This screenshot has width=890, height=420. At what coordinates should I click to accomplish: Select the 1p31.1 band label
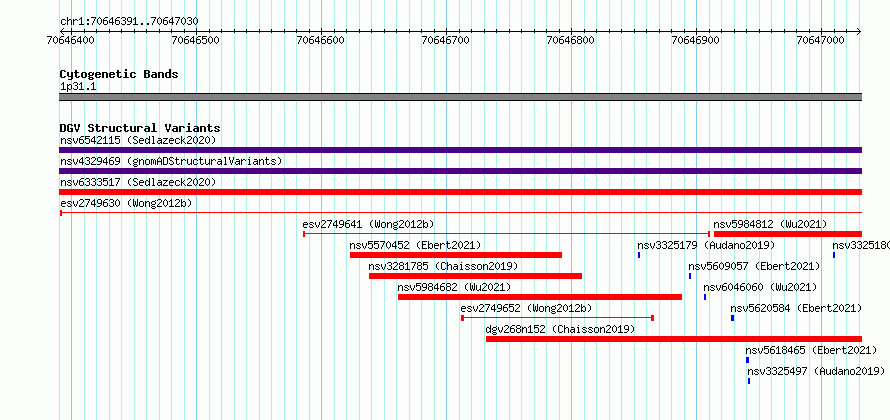click(78, 87)
